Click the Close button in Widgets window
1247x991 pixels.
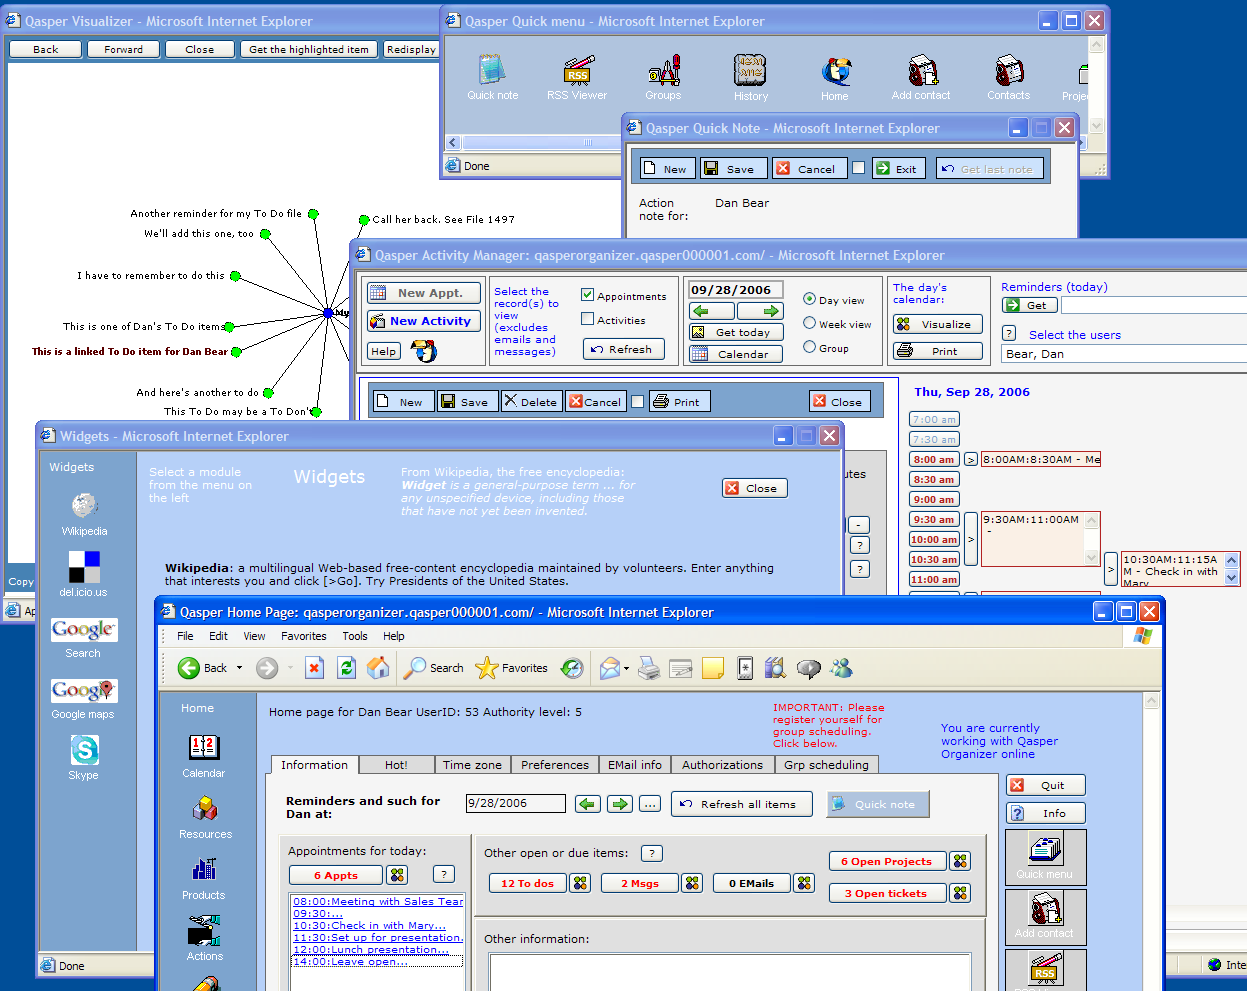(x=755, y=488)
